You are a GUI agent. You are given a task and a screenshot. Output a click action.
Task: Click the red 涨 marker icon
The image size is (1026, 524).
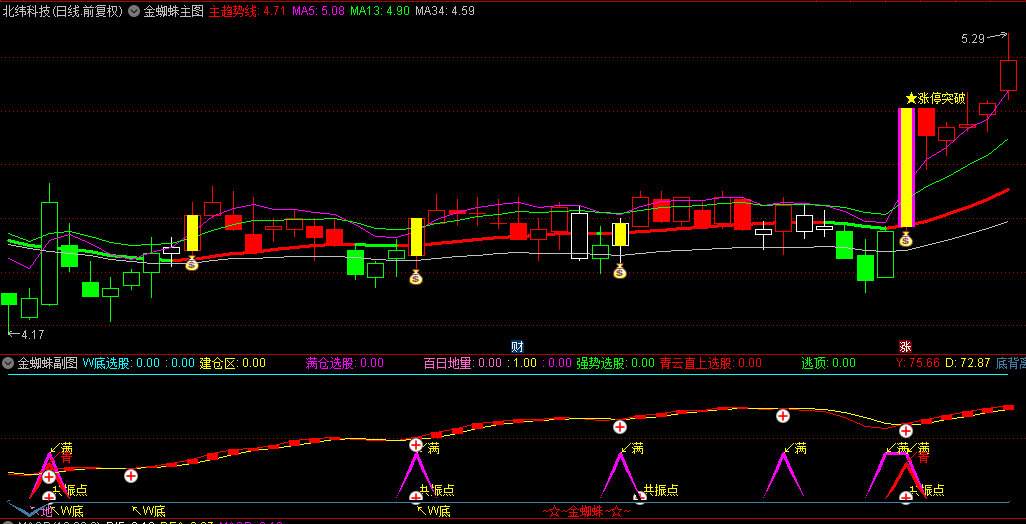[x=906, y=347]
